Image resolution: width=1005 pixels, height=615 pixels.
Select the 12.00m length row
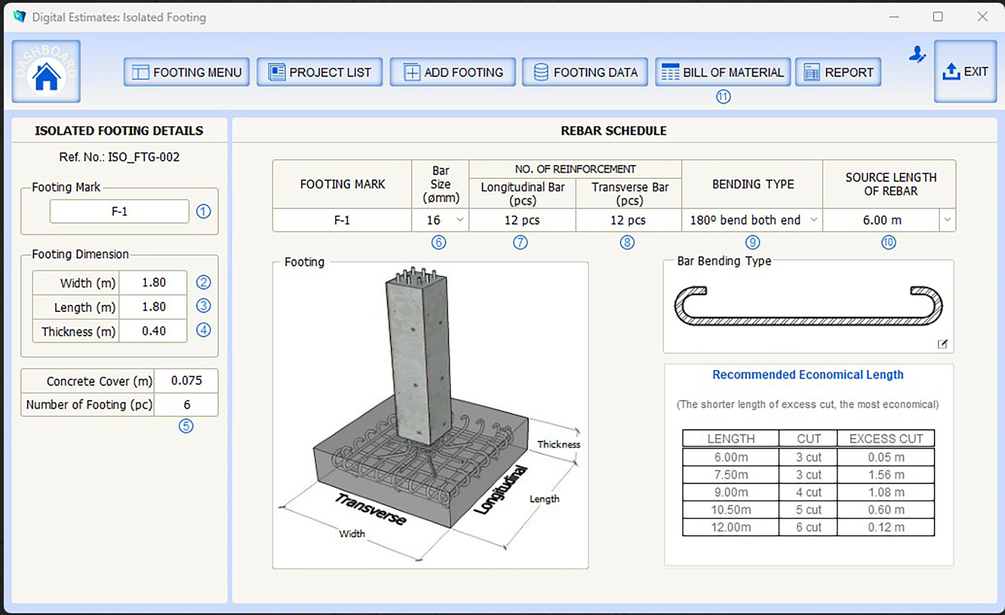(x=808, y=527)
